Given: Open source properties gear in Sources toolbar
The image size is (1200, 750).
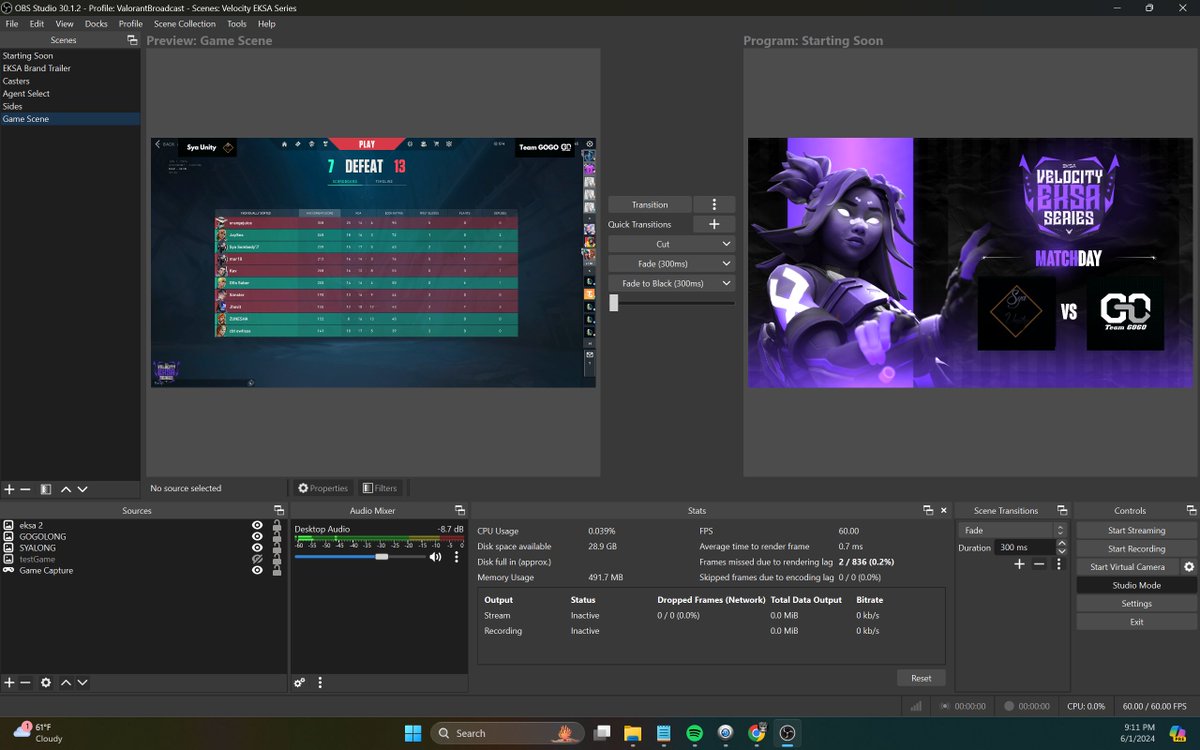Looking at the screenshot, I should coord(46,682).
